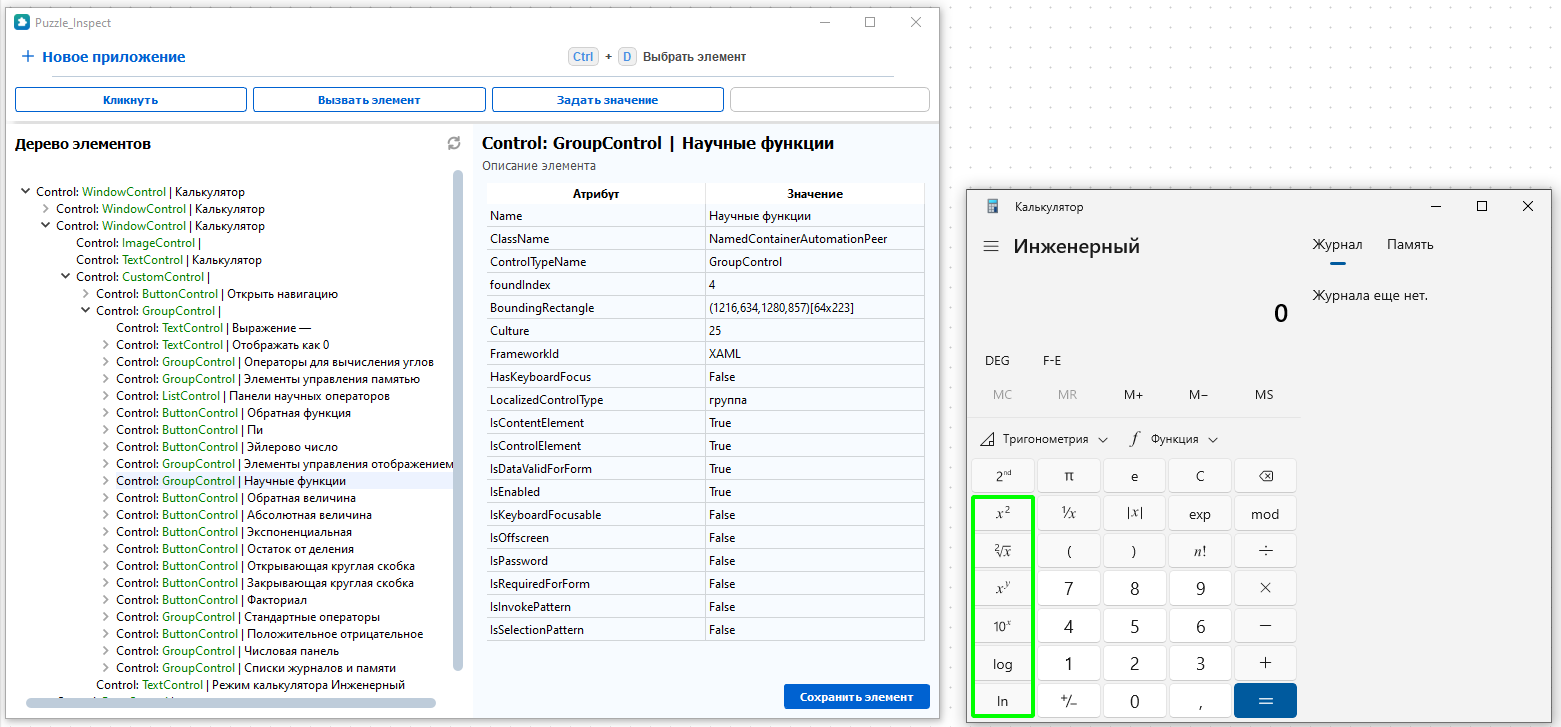Click the NamedContainerAutomationPeer value cell
This screenshot has height=727, width=1561.
[815, 239]
